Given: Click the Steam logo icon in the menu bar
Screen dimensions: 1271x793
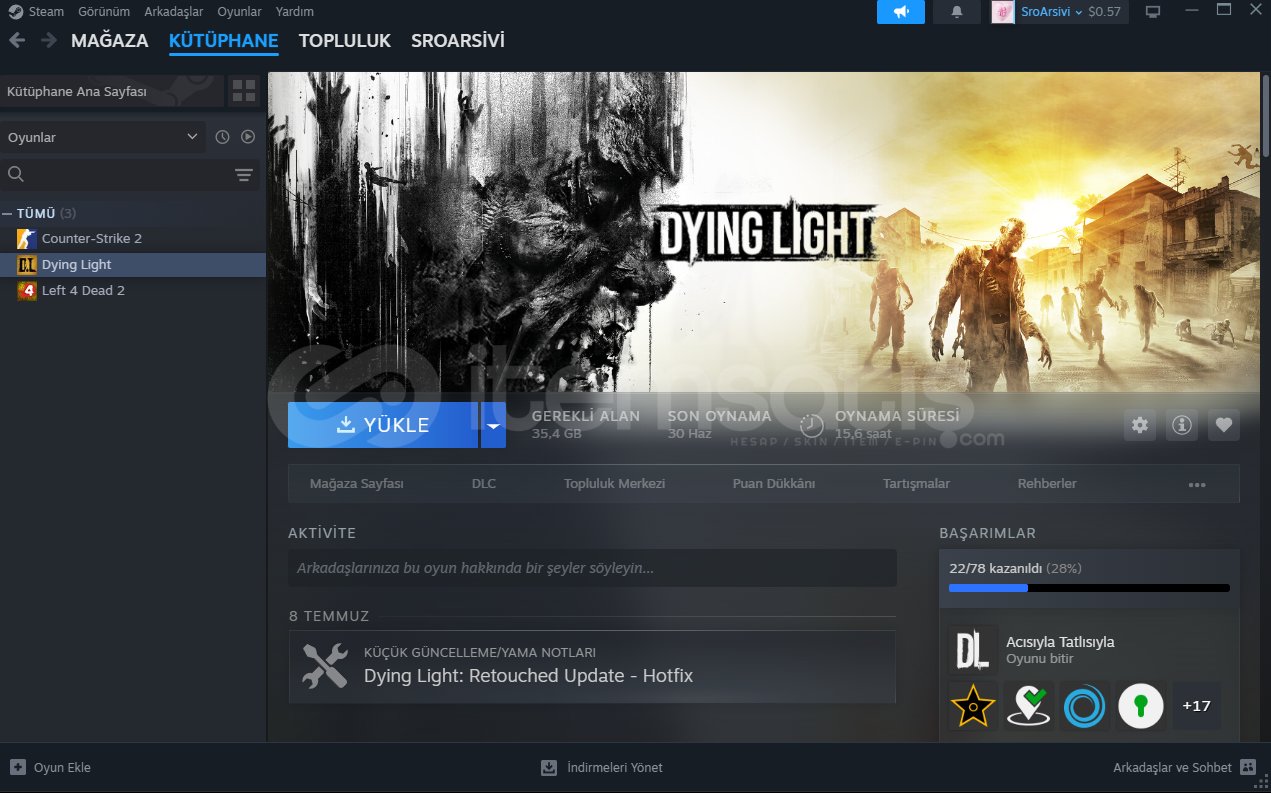Looking at the screenshot, I should tap(15, 12).
